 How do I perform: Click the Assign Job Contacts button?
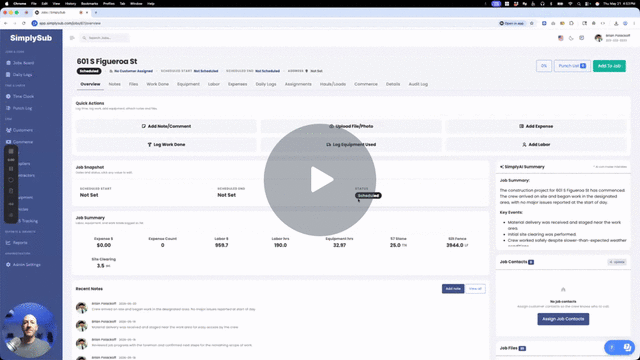[563, 319]
